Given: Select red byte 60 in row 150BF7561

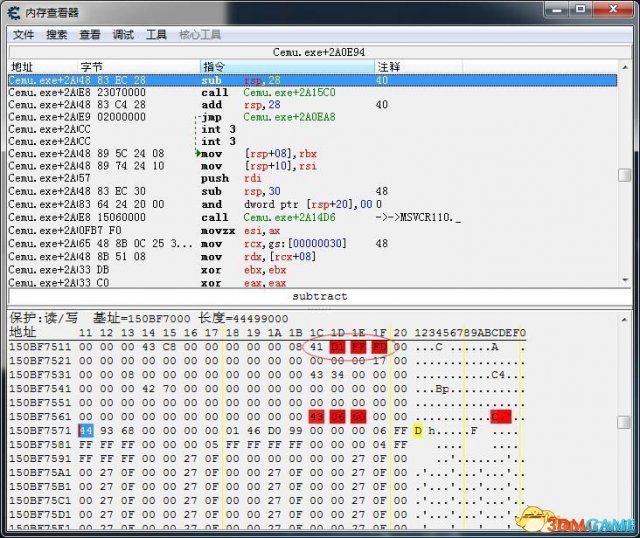Looking at the screenshot, I should point(358,417).
